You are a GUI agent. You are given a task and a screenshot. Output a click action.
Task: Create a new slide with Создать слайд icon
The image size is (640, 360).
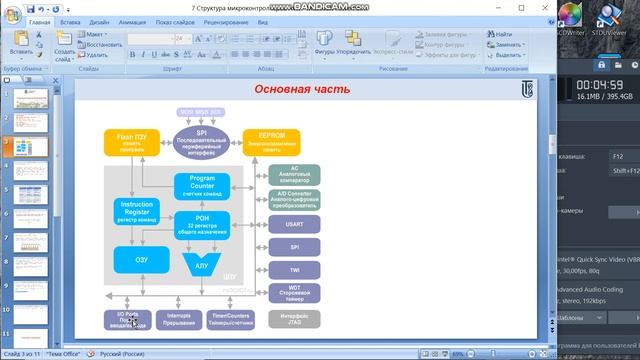click(x=64, y=39)
